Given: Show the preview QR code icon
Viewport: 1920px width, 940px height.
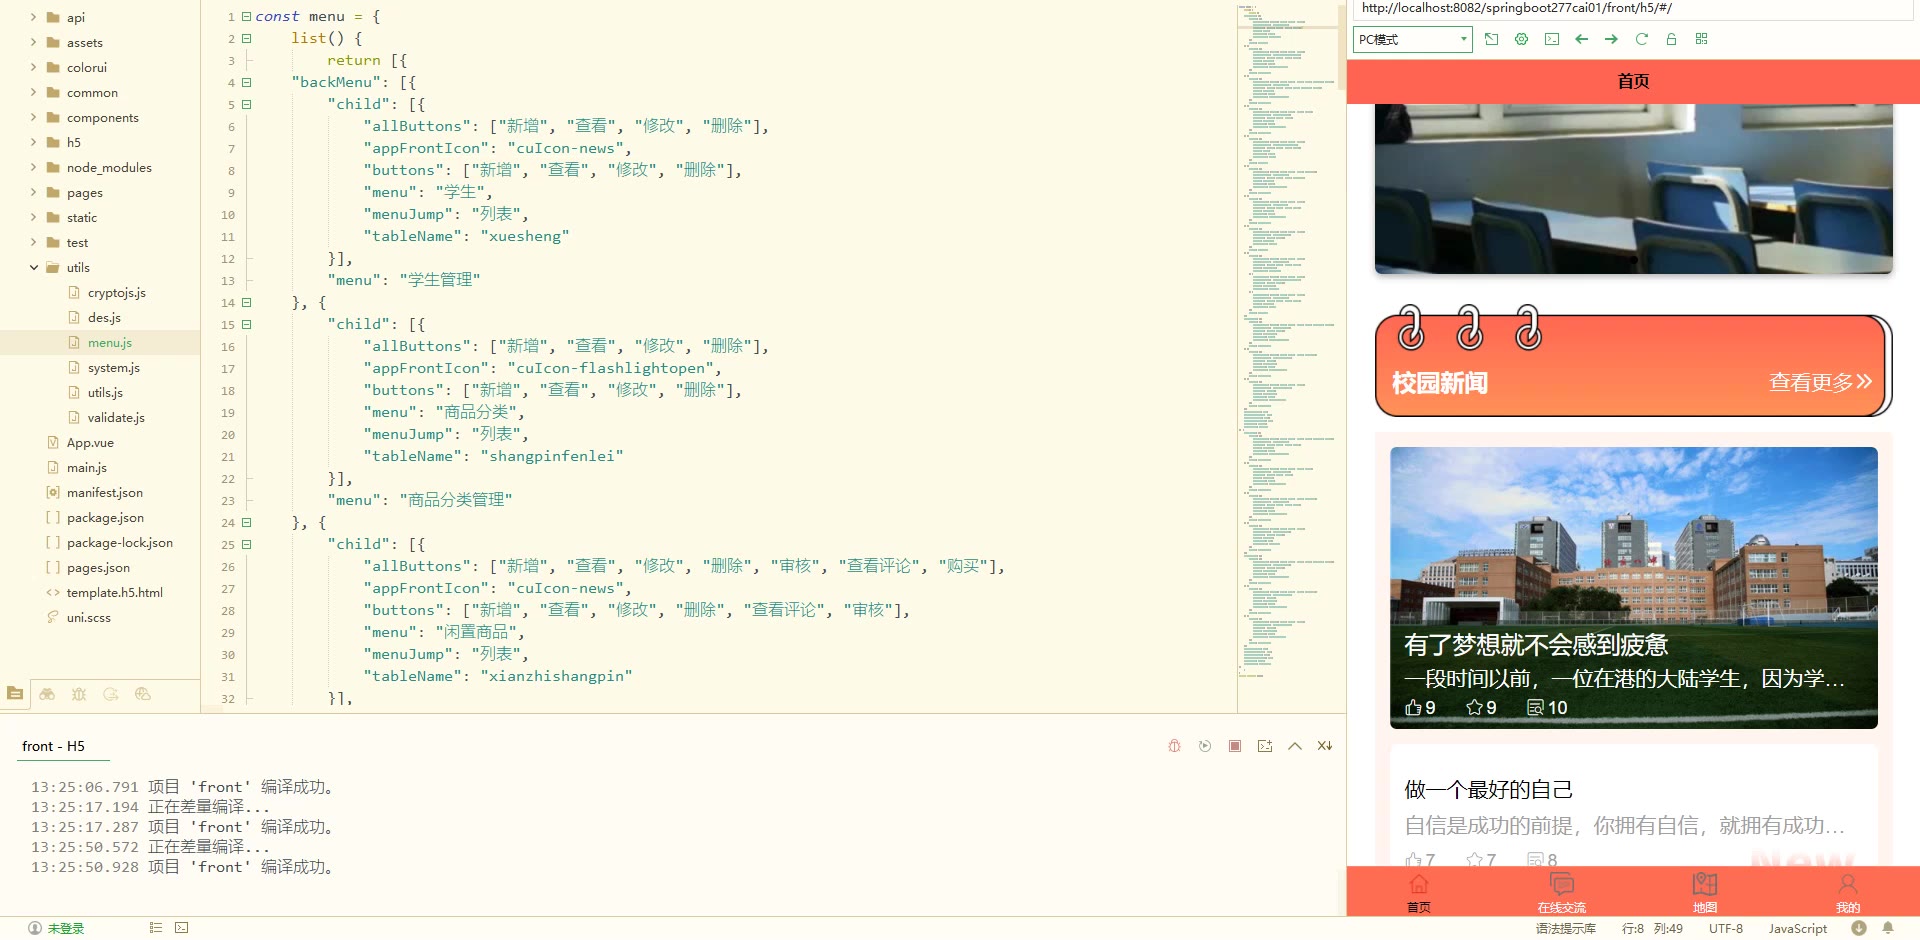Looking at the screenshot, I should coord(1701,39).
